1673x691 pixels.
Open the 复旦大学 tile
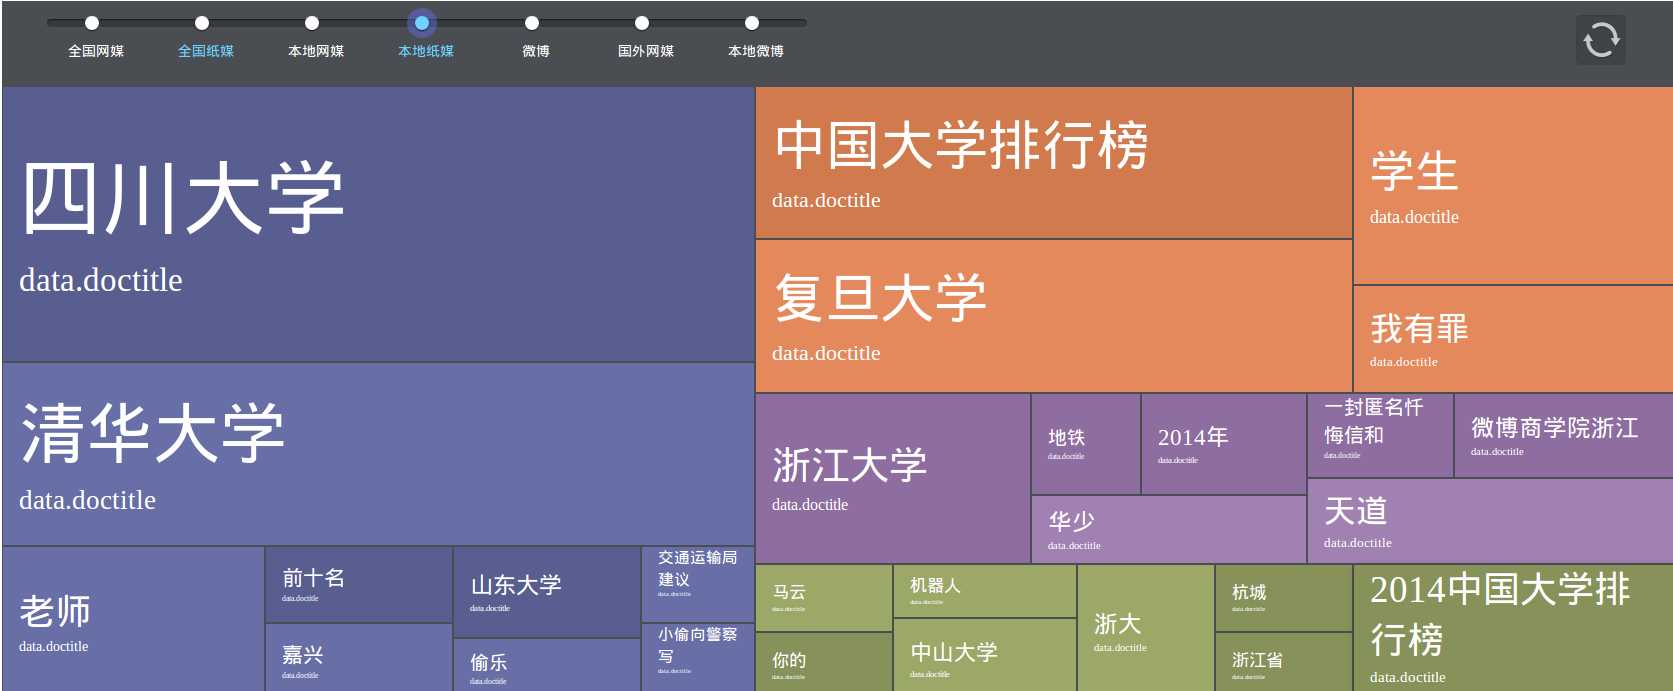click(x=1054, y=316)
